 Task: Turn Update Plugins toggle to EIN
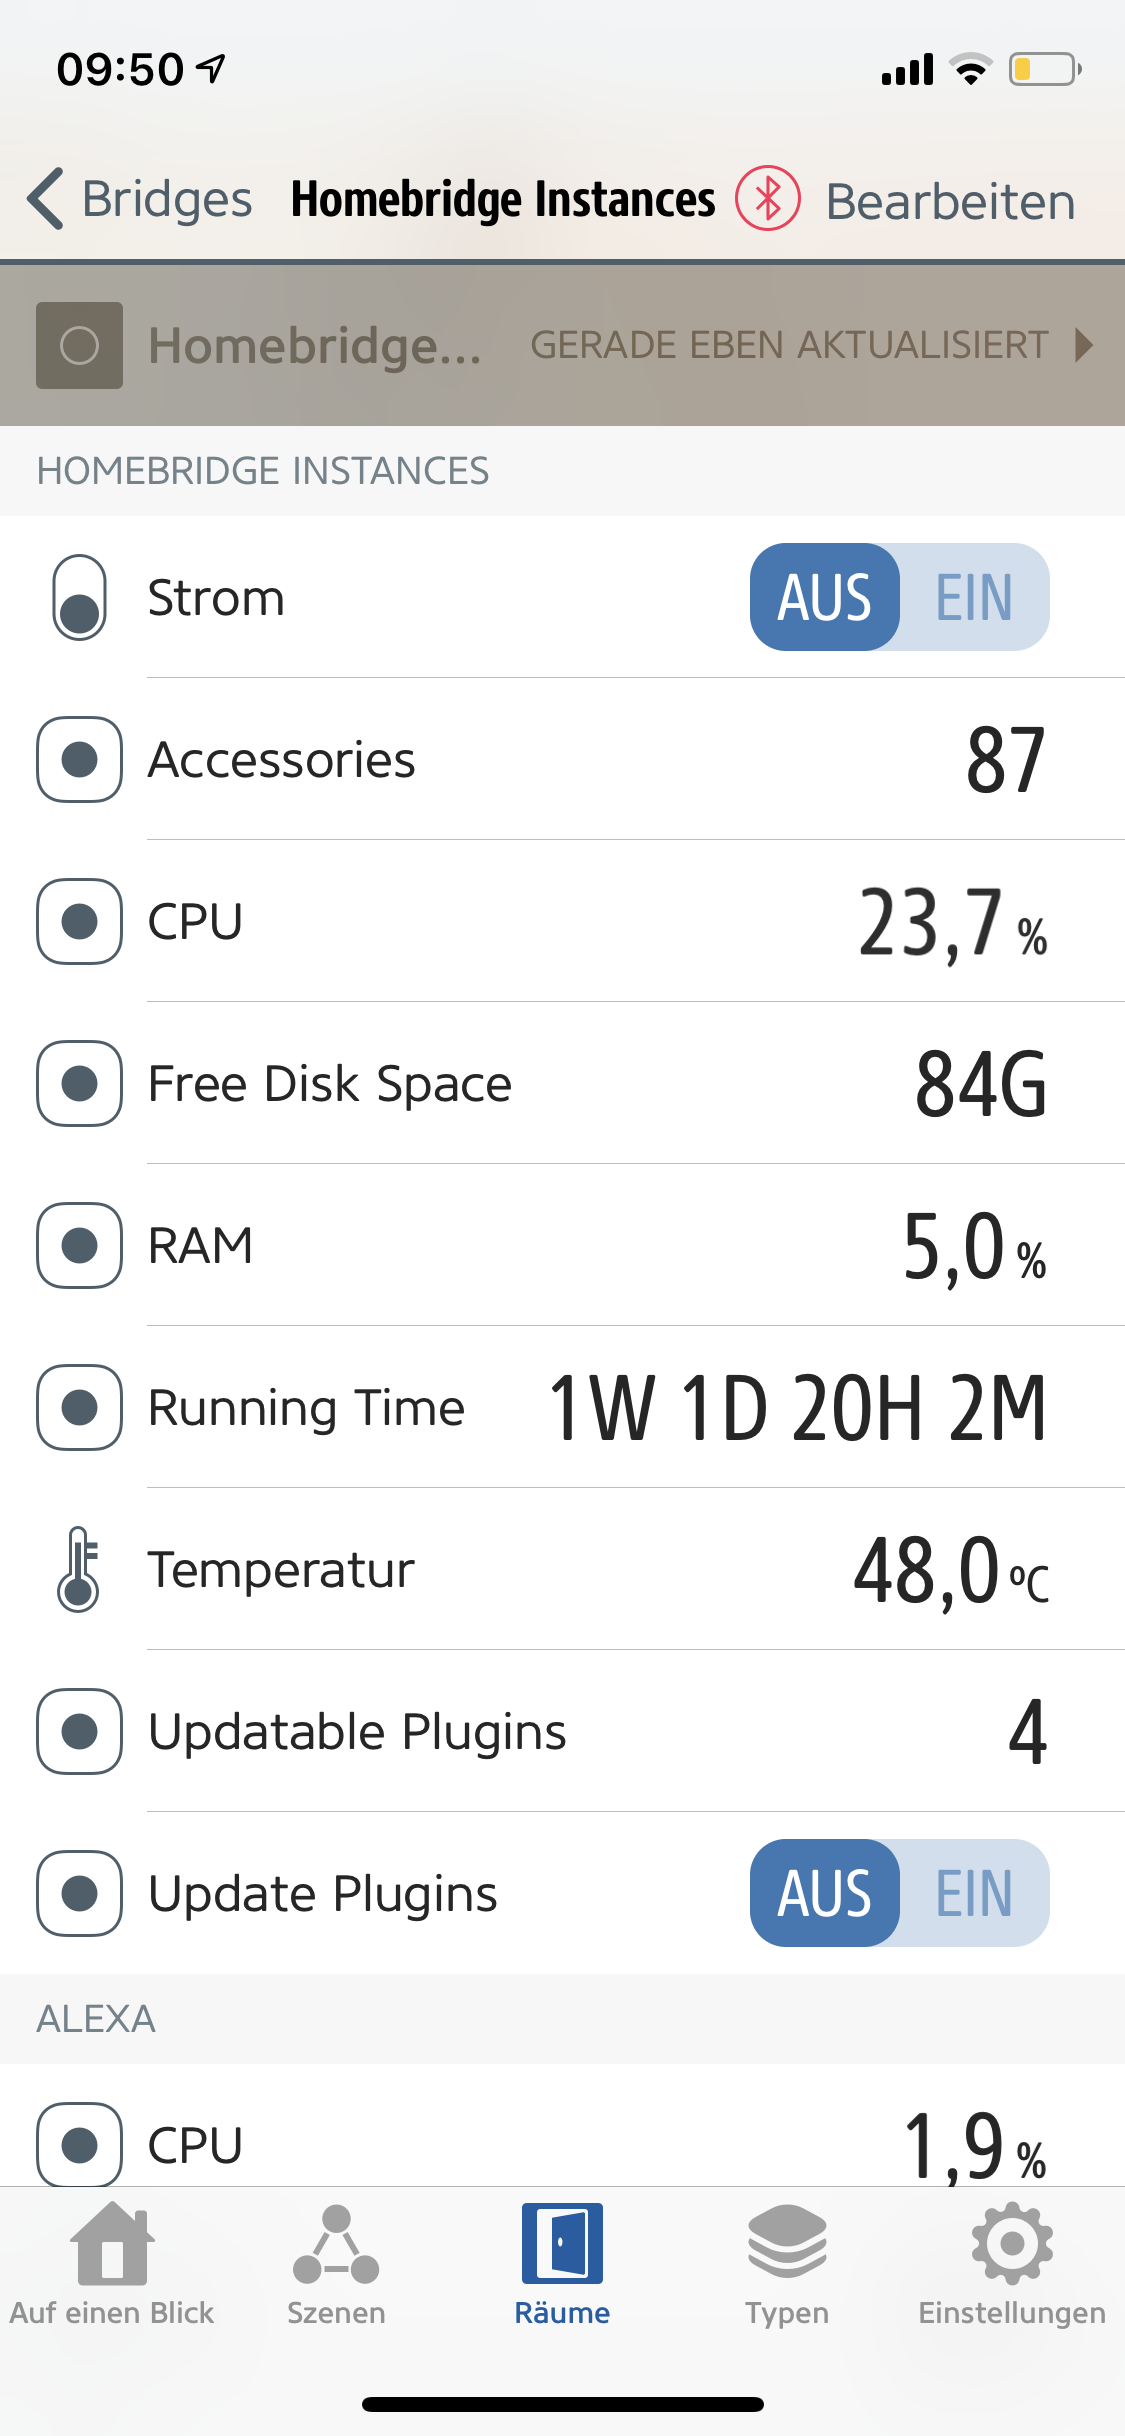pyautogui.click(x=974, y=1894)
